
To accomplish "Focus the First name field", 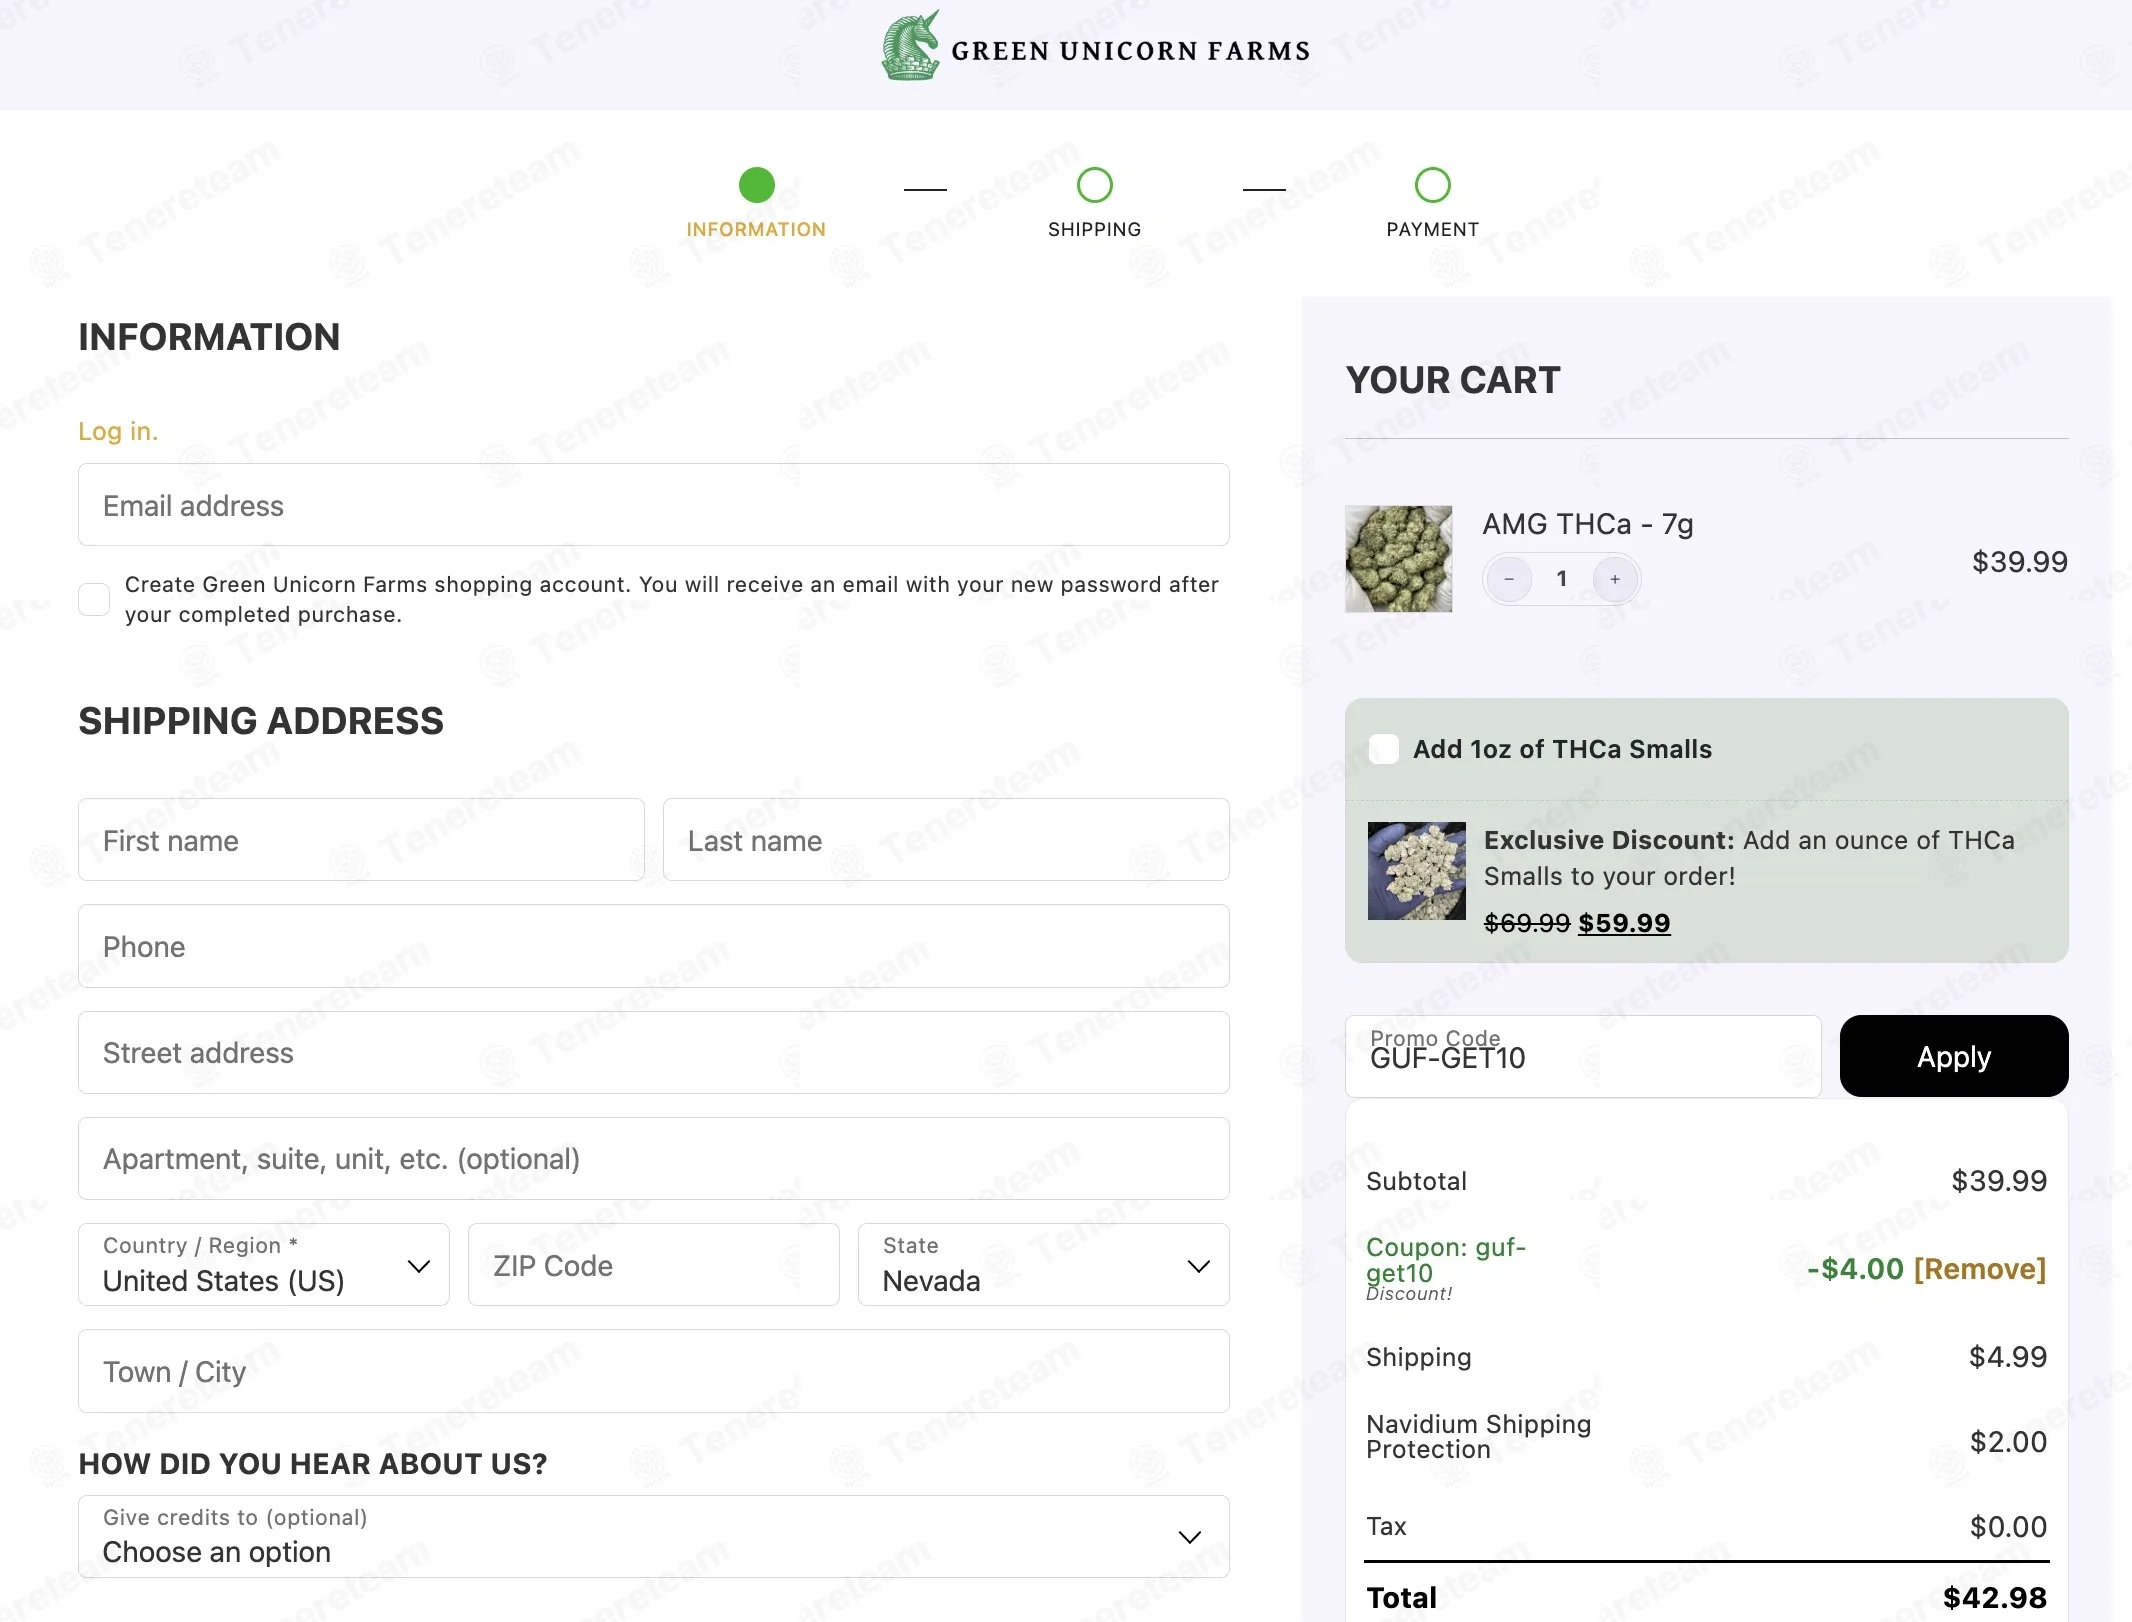I will 361,840.
